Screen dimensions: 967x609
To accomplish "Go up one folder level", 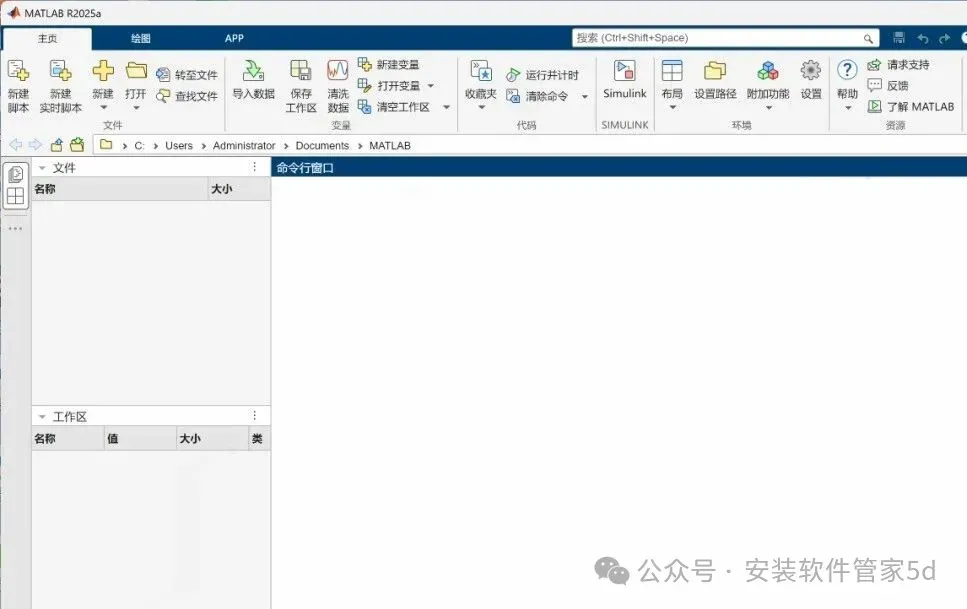I will pos(56,145).
